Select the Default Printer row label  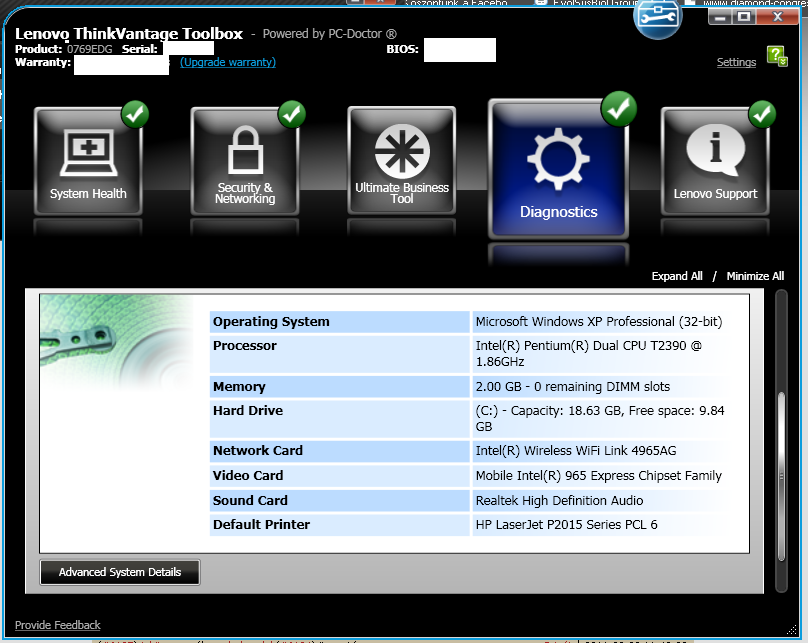pos(339,524)
